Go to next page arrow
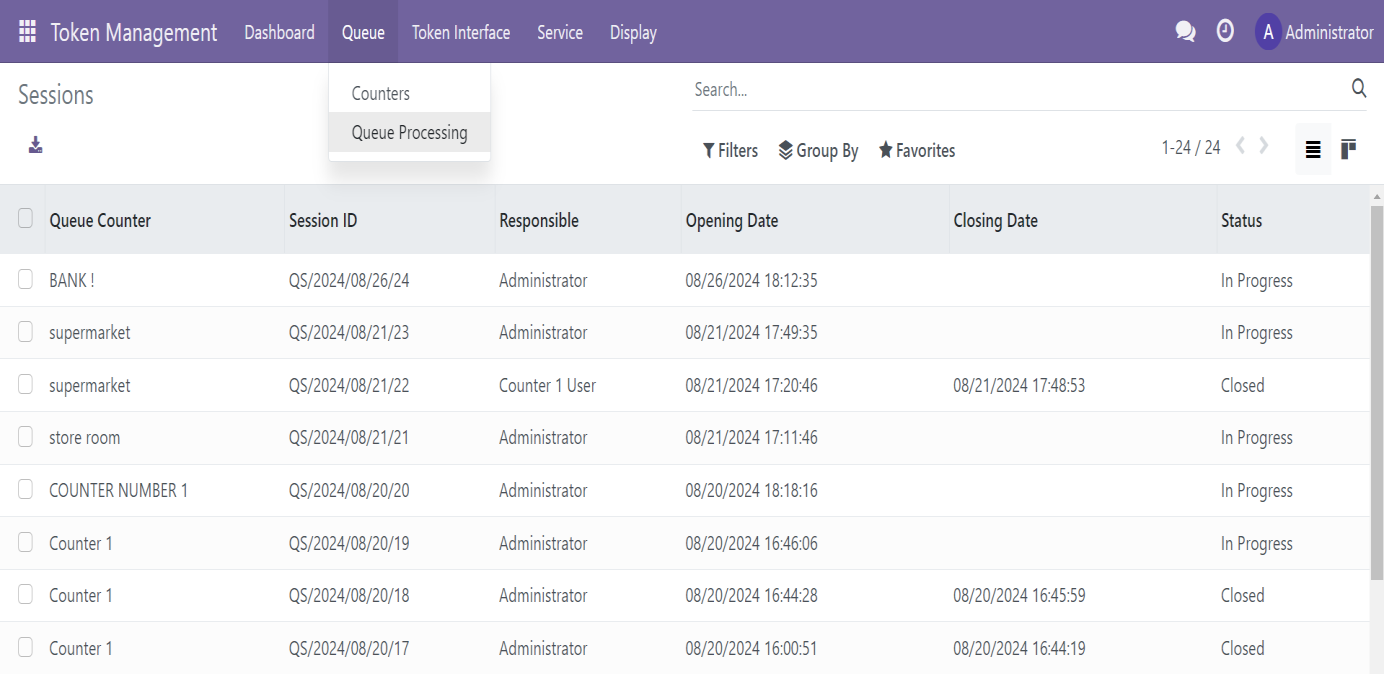1384x674 pixels. pos(1264,147)
